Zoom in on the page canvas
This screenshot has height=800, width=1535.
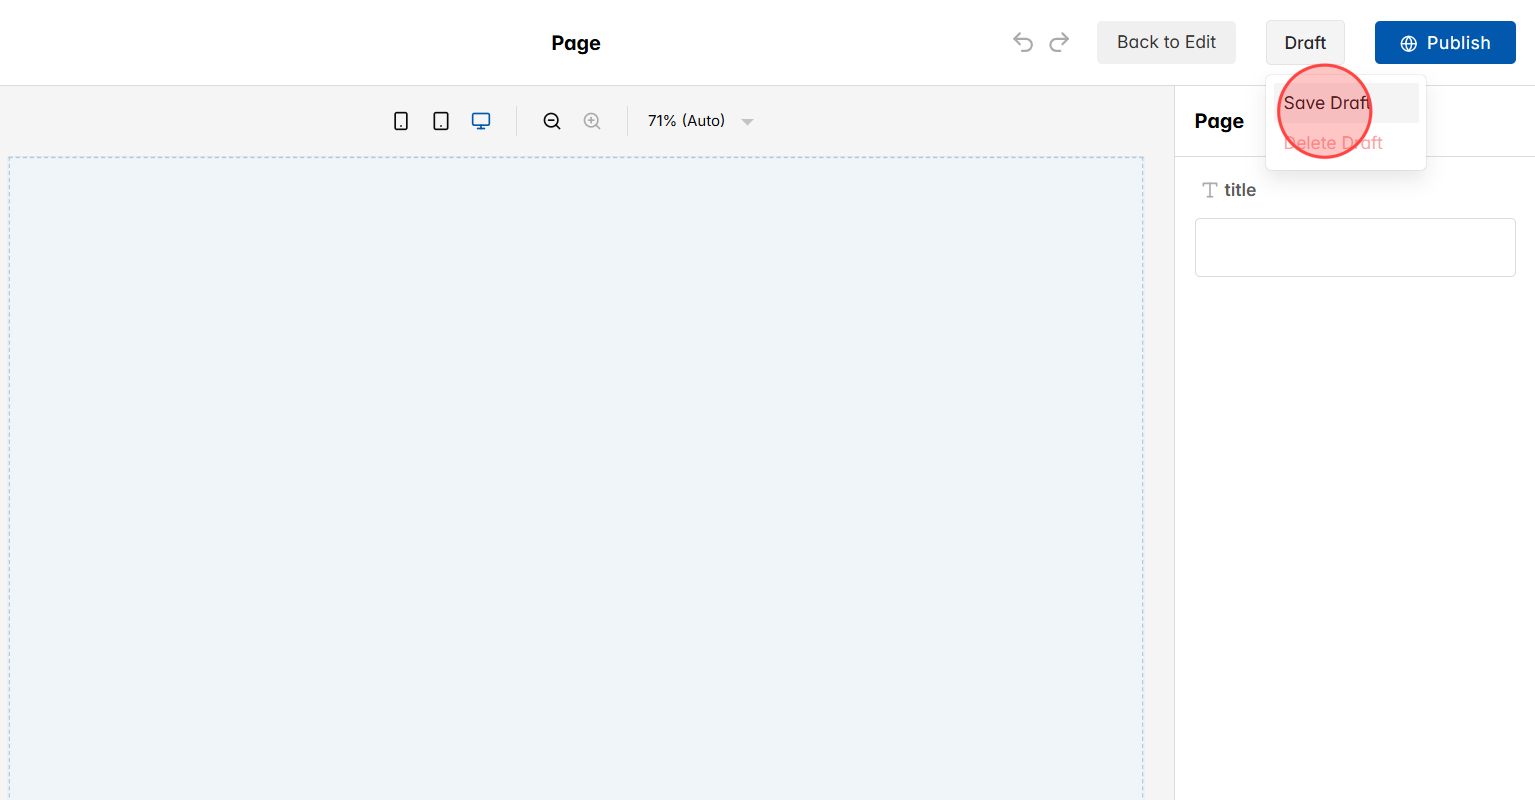592,120
